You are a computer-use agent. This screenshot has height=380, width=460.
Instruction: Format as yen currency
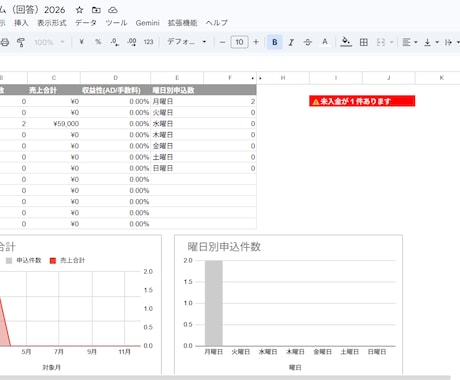pyautogui.click(x=81, y=42)
